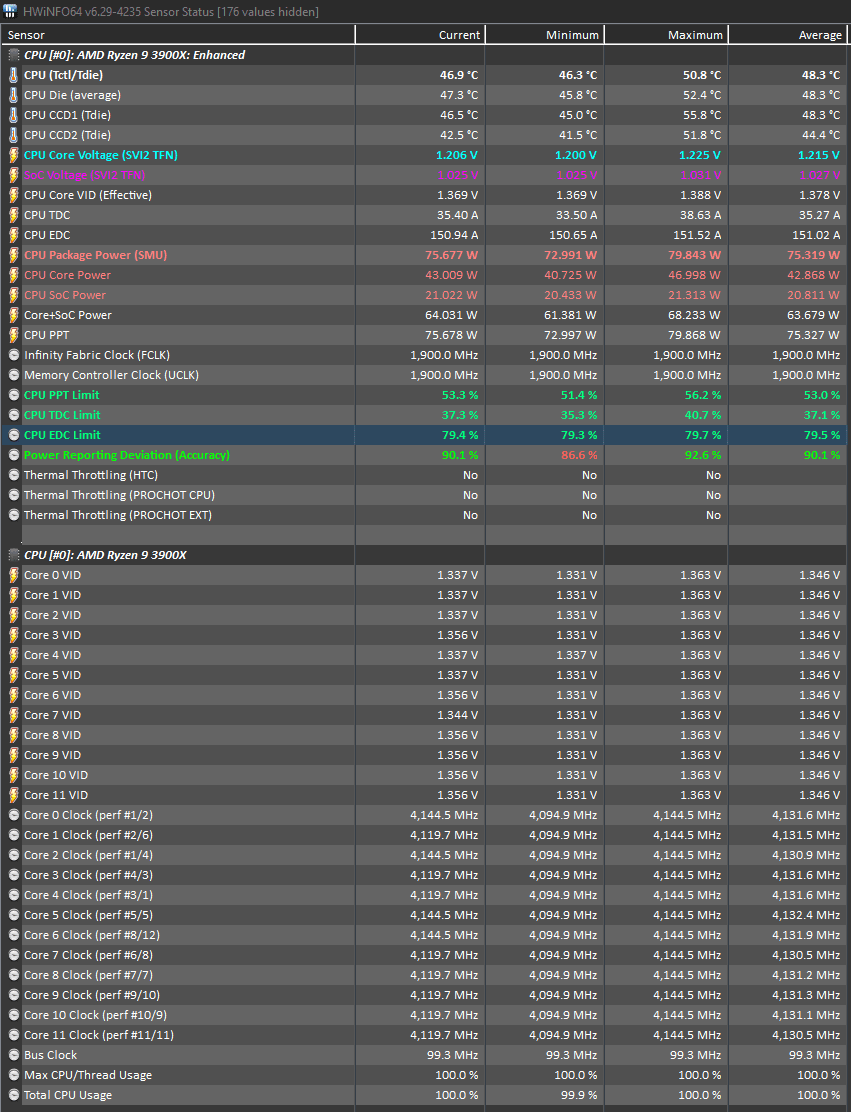Click the clock icon beside Memory Controller Clock (UCLK)
Image resolution: width=851 pixels, height=1112 pixels.
[x=13, y=375]
